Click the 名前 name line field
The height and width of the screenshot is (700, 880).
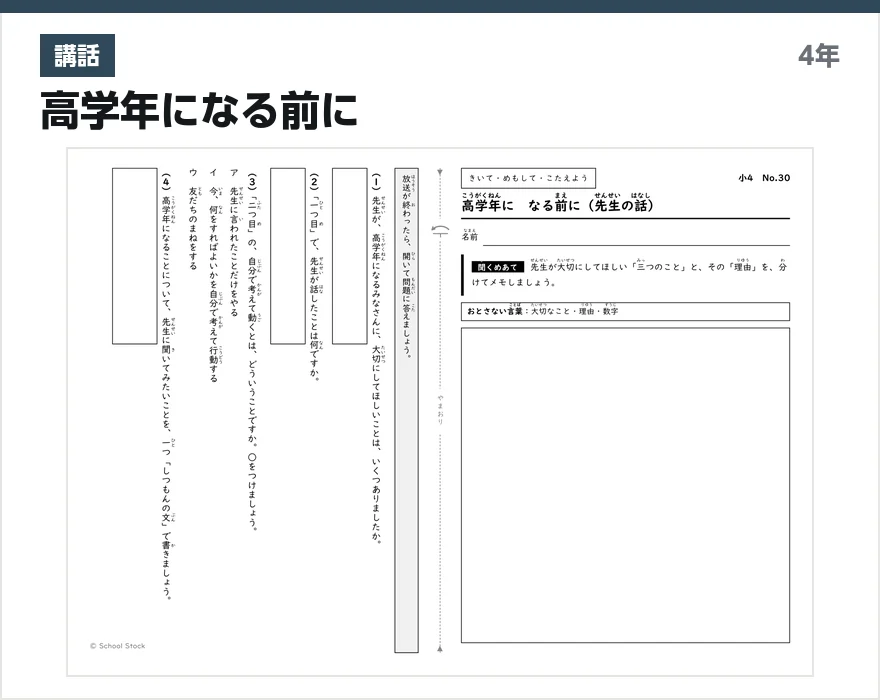pyautogui.click(x=636, y=238)
